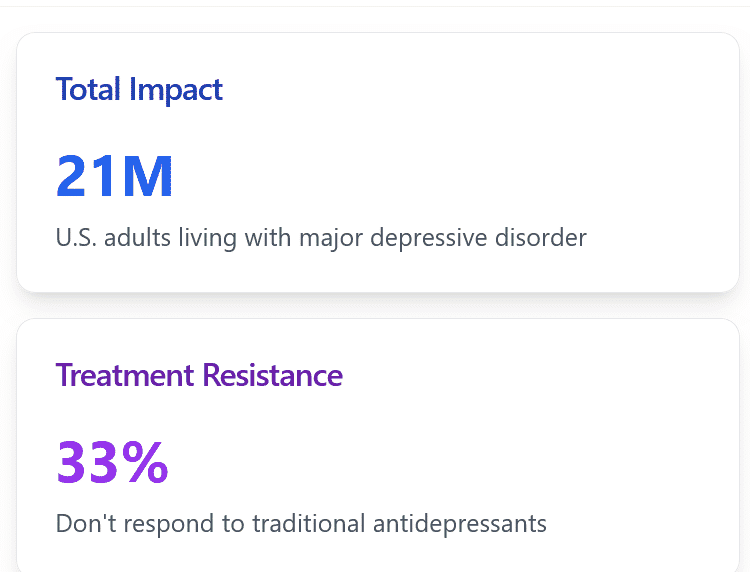Click the Treatment Resistance heading
This screenshot has width=750, height=572.
click(x=199, y=374)
